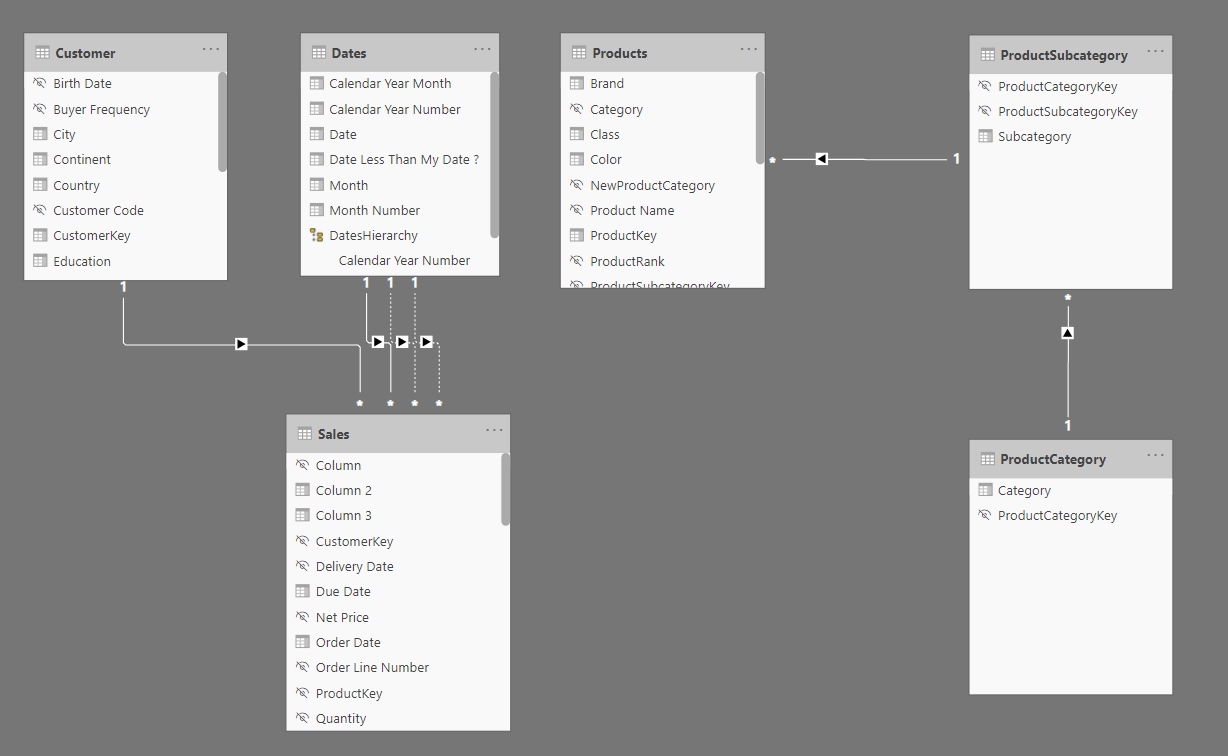Click the DatesHierarchy hierarchy icon

[x=316, y=235]
